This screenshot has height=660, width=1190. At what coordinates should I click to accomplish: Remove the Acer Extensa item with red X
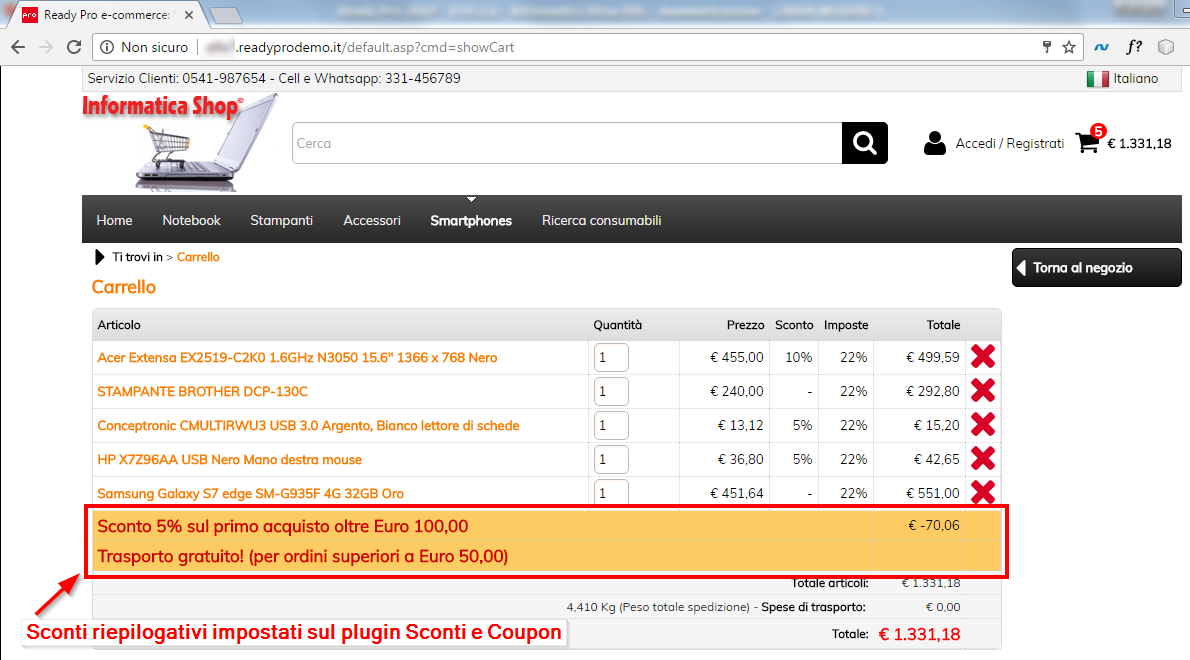coord(983,357)
